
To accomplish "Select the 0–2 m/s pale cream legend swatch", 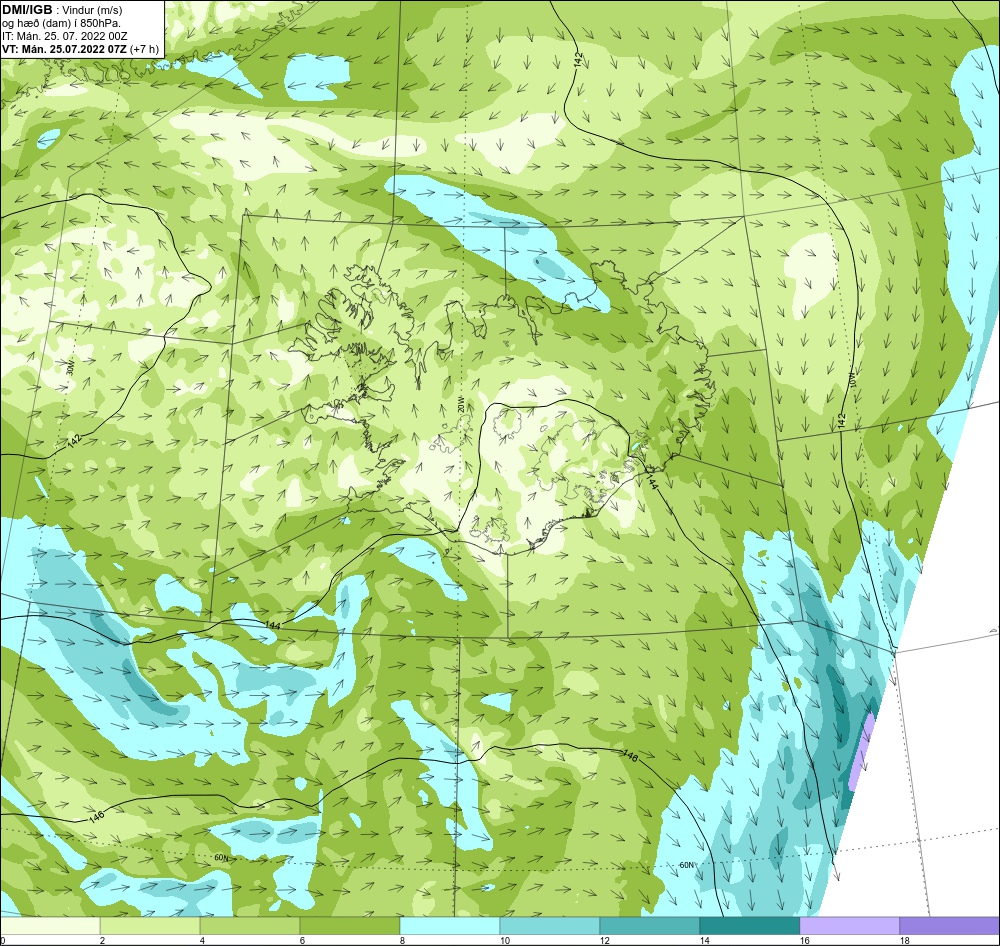I will [x=50, y=925].
